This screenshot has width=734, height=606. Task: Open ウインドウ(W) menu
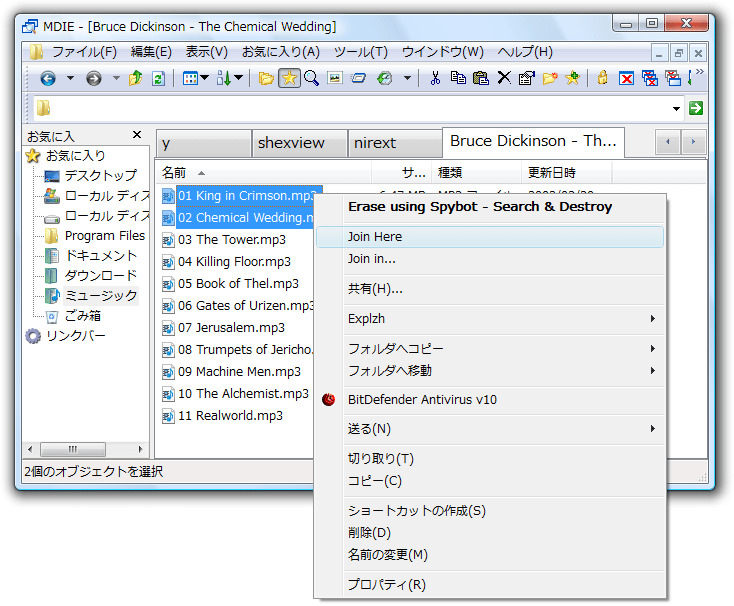point(443,52)
